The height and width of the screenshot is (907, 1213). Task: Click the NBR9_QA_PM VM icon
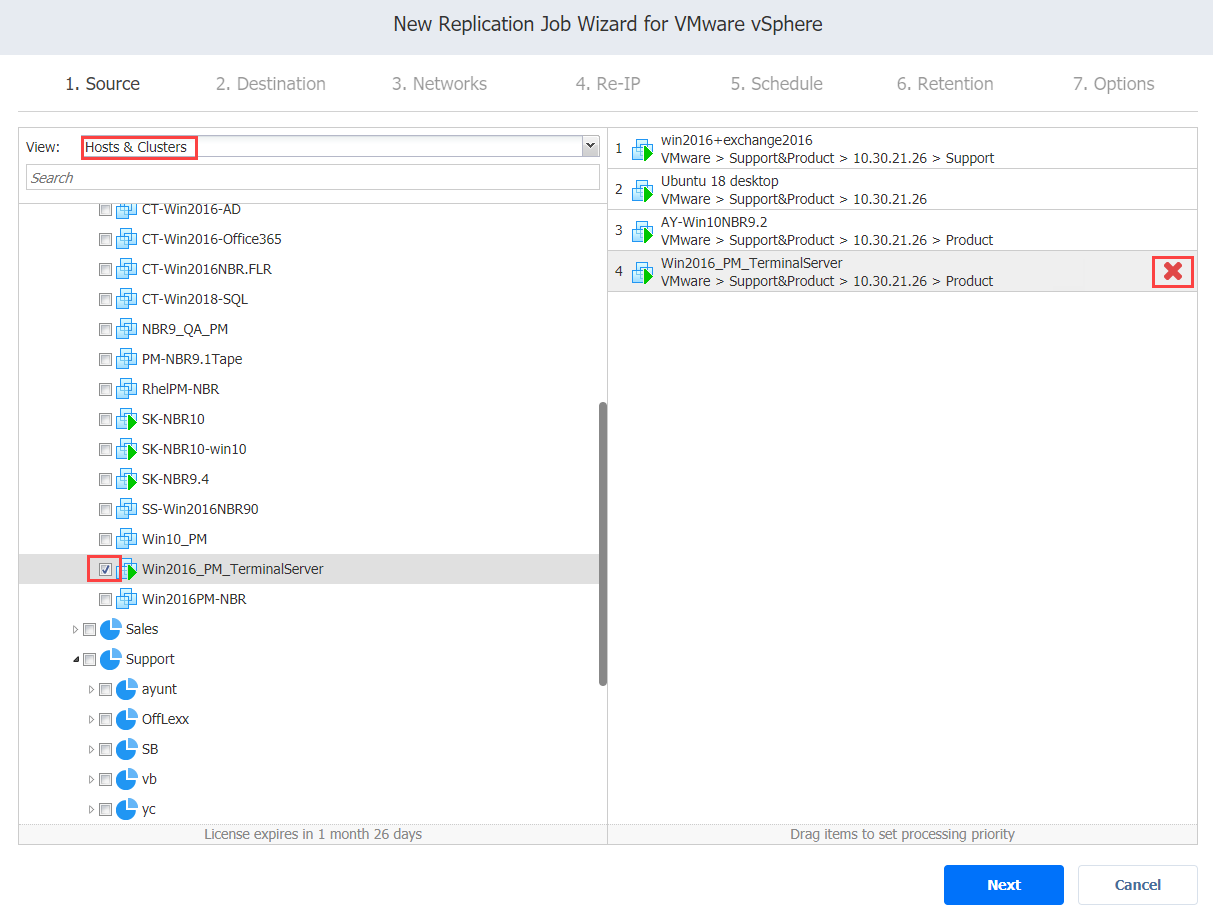coord(126,330)
